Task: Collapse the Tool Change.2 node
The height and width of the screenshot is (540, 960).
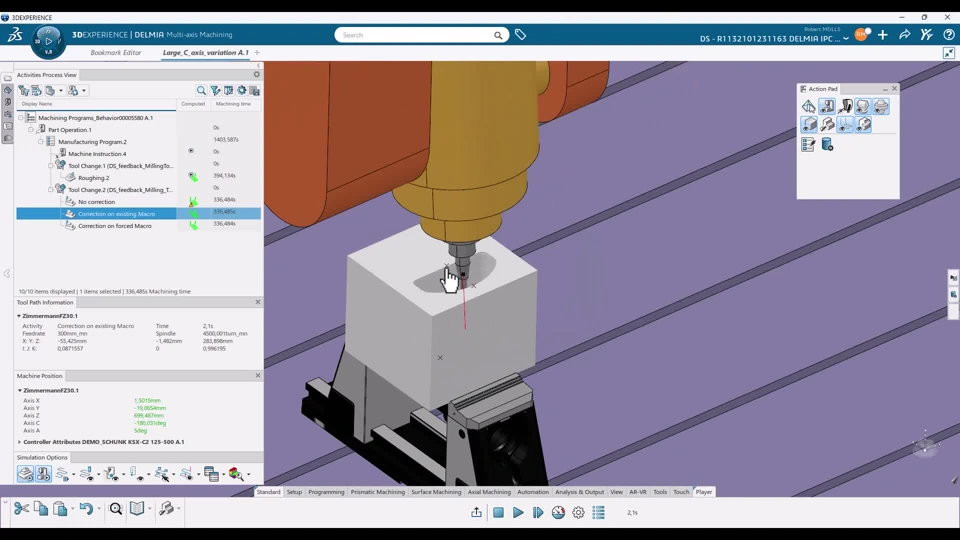Action: [51, 190]
